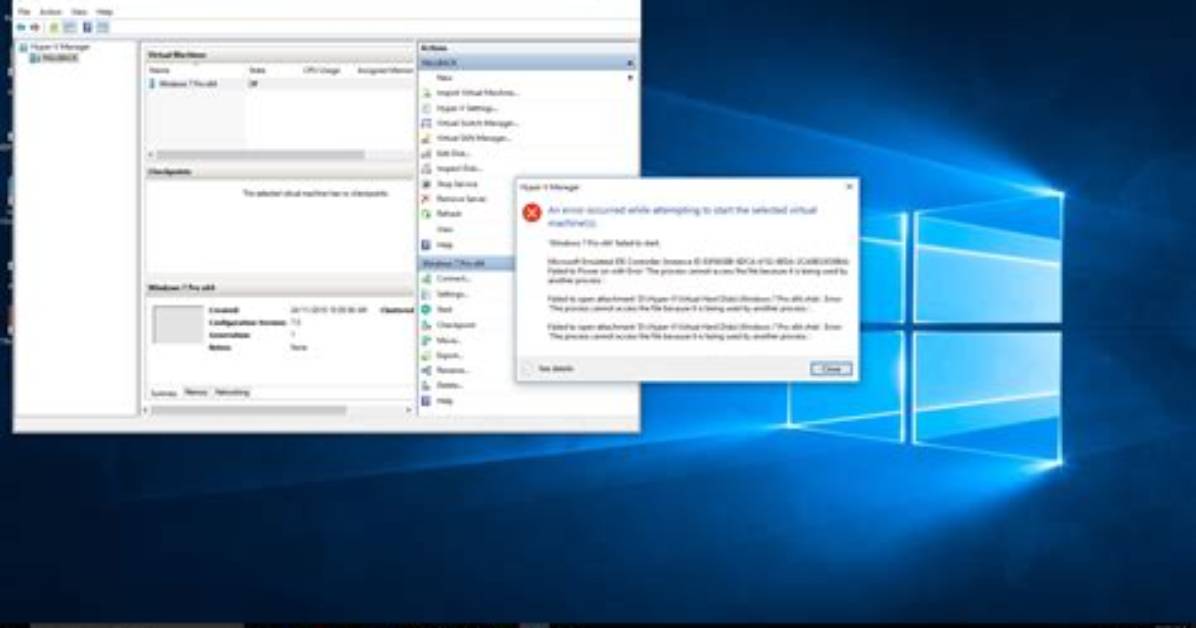Click the green Up toolbar icon

(x=53, y=27)
